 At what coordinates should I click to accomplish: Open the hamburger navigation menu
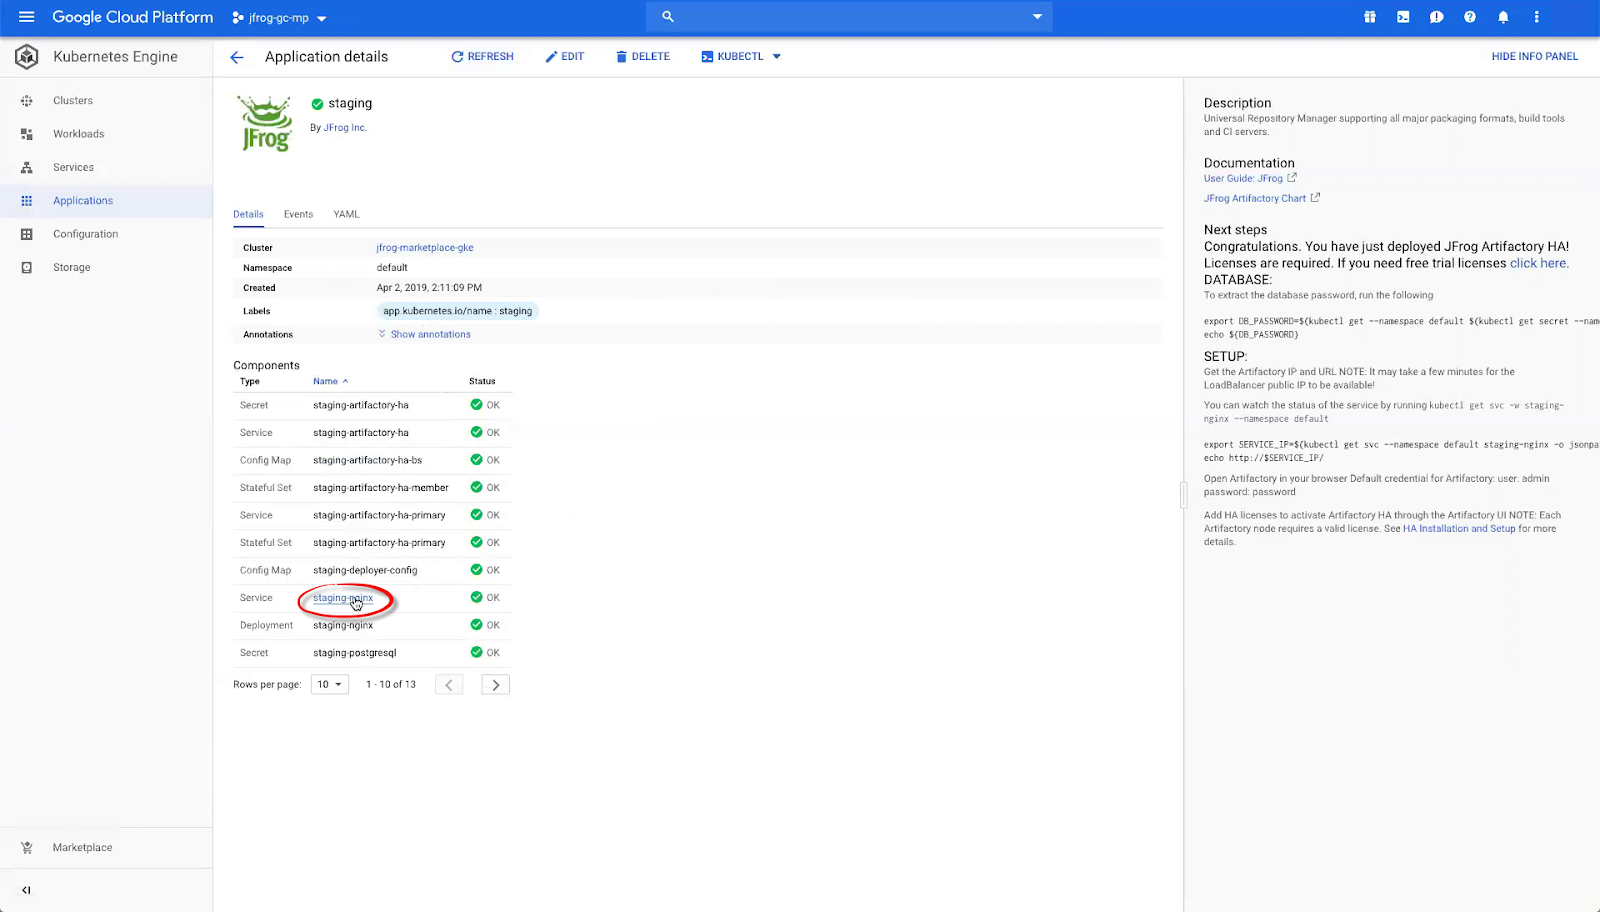click(26, 17)
